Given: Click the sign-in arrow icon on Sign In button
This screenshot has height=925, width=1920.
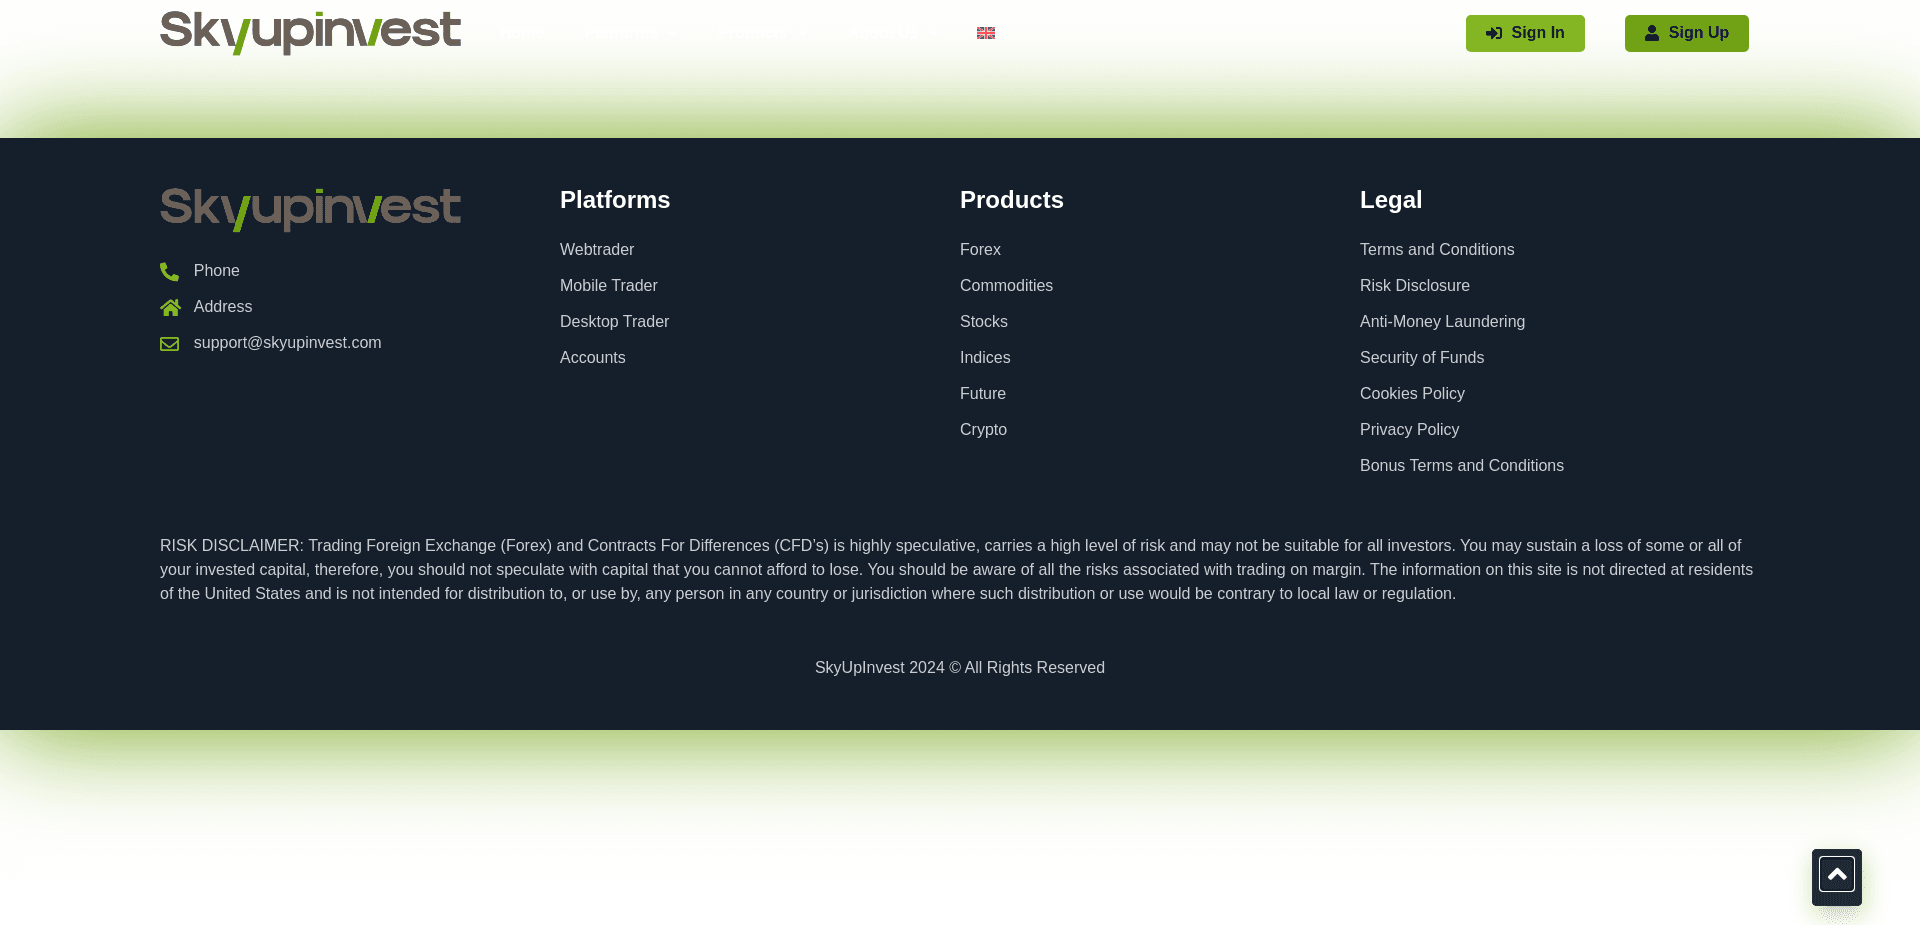Looking at the screenshot, I should tap(1495, 33).
